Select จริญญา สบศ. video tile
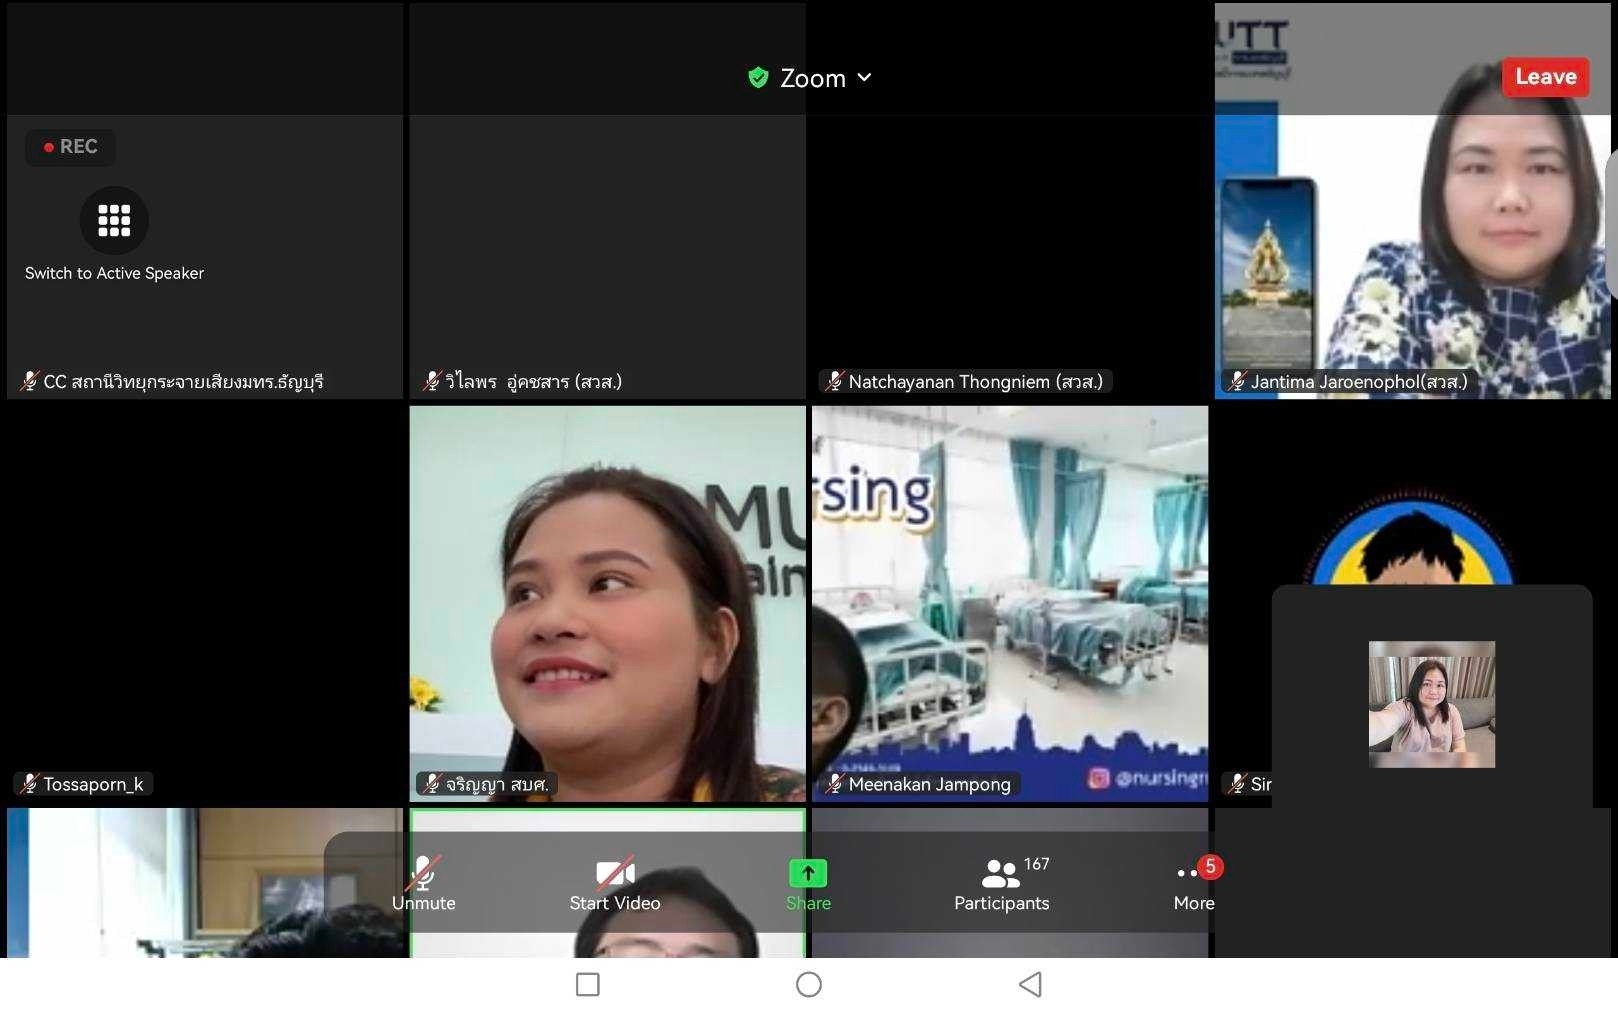This screenshot has height=1011, width=1618. coord(607,603)
